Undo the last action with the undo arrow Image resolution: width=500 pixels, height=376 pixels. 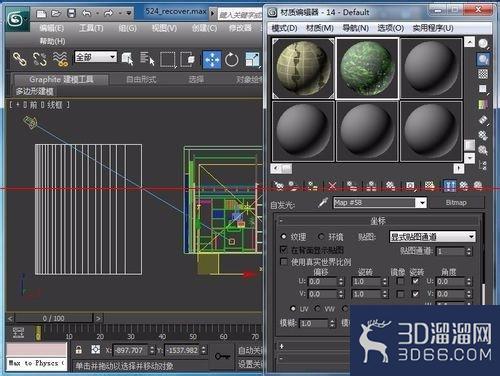pos(87,13)
